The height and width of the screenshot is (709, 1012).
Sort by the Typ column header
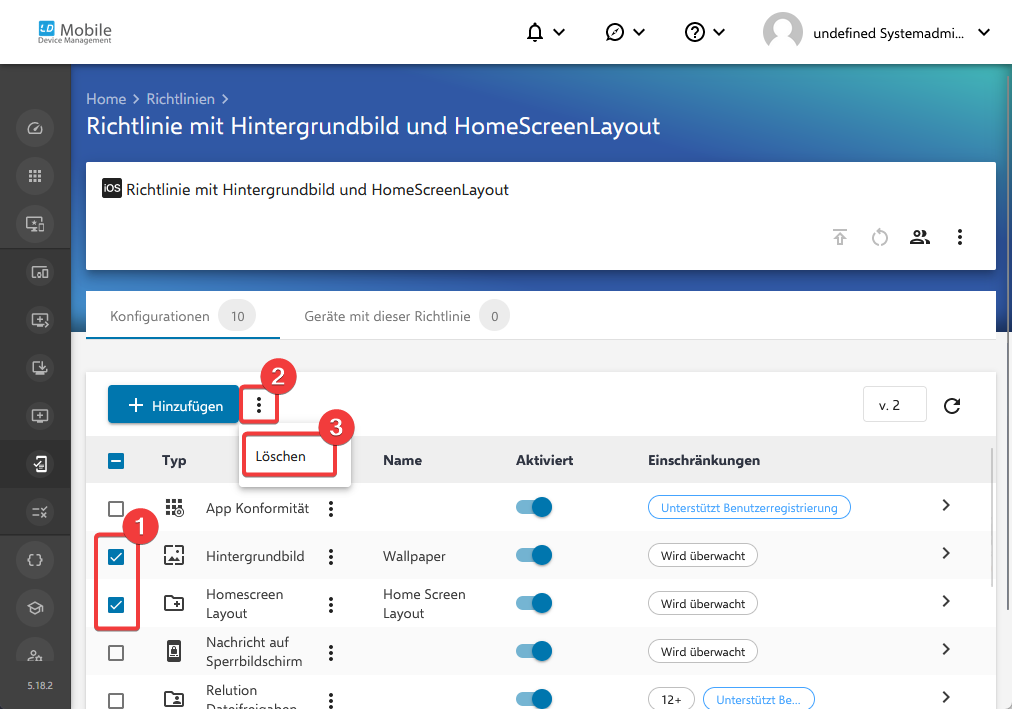click(x=174, y=461)
